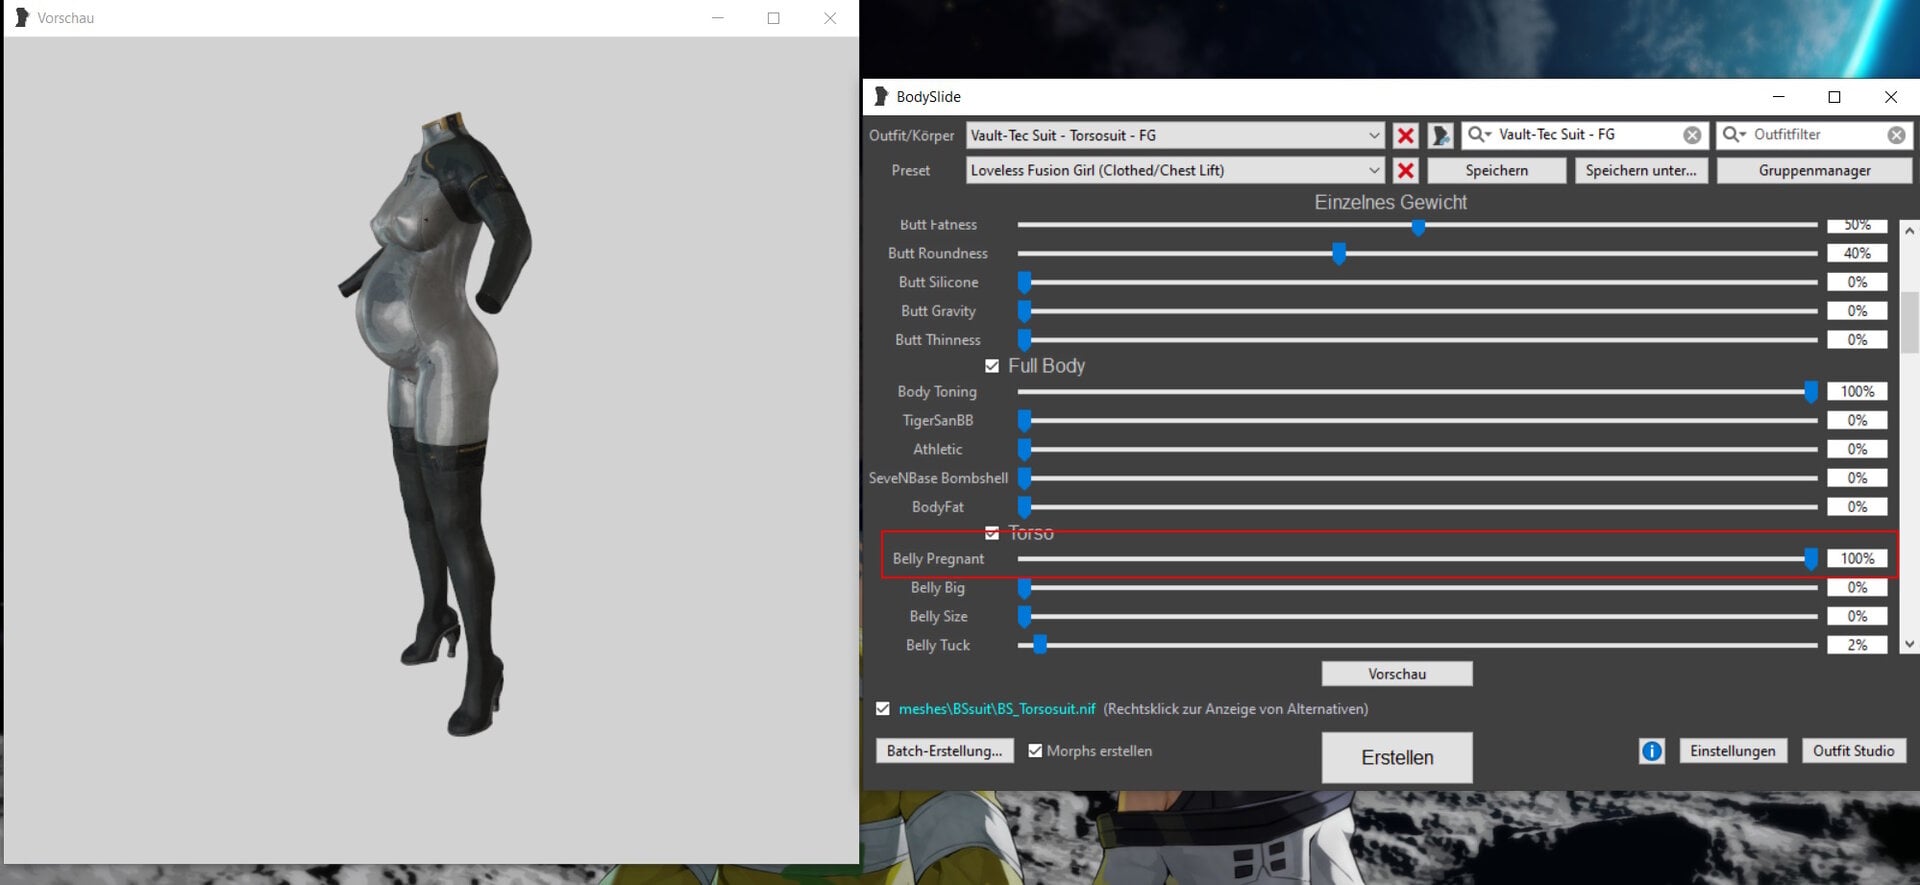Click the Body Toning slider handle
The width and height of the screenshot is (1920, 885).
pyautogui.click(x=1810, y=392)
